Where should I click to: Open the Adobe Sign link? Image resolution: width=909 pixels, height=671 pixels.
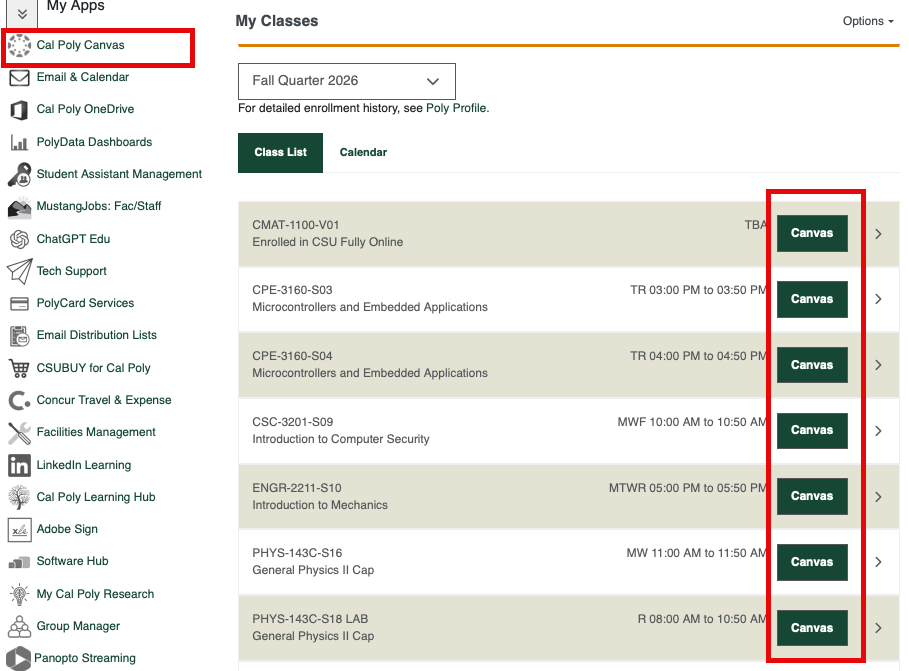[x=67, y=529]
